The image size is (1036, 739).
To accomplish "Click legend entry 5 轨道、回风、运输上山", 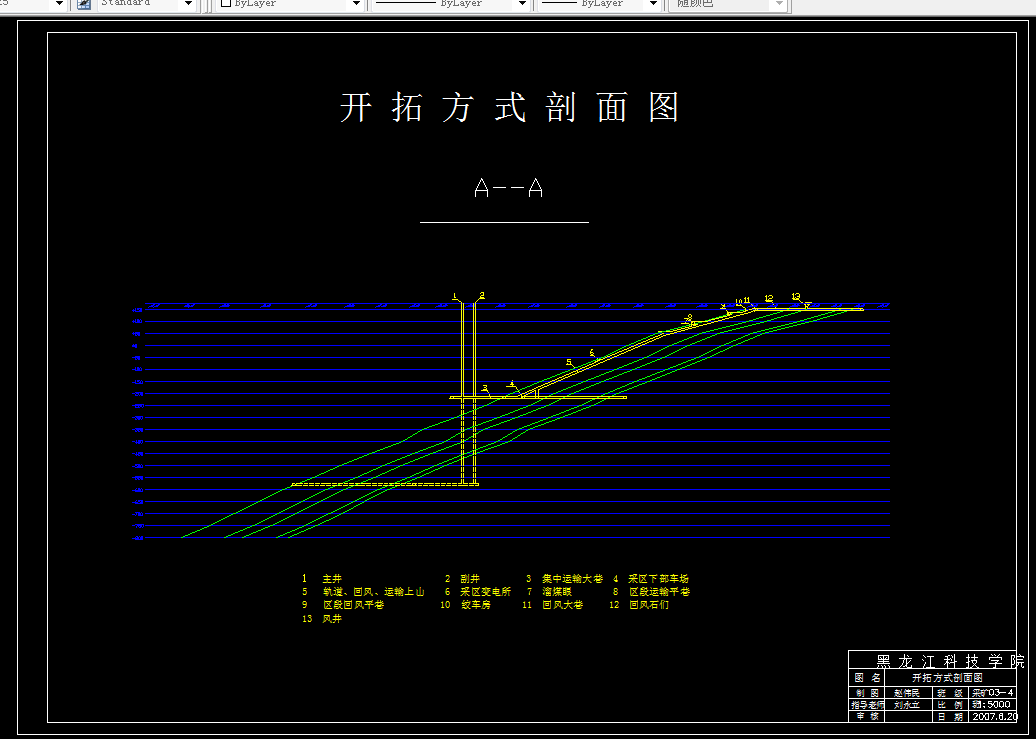I will 363,592.
